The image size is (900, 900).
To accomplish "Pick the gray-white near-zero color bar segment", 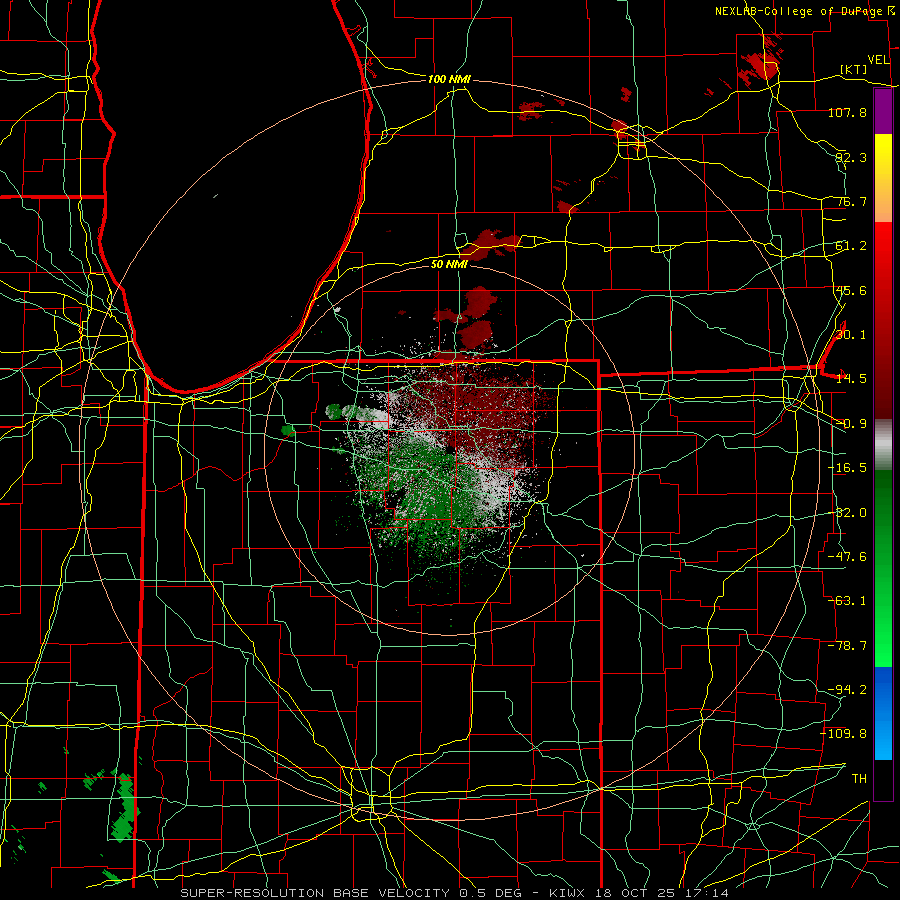I will pos(883,444).
